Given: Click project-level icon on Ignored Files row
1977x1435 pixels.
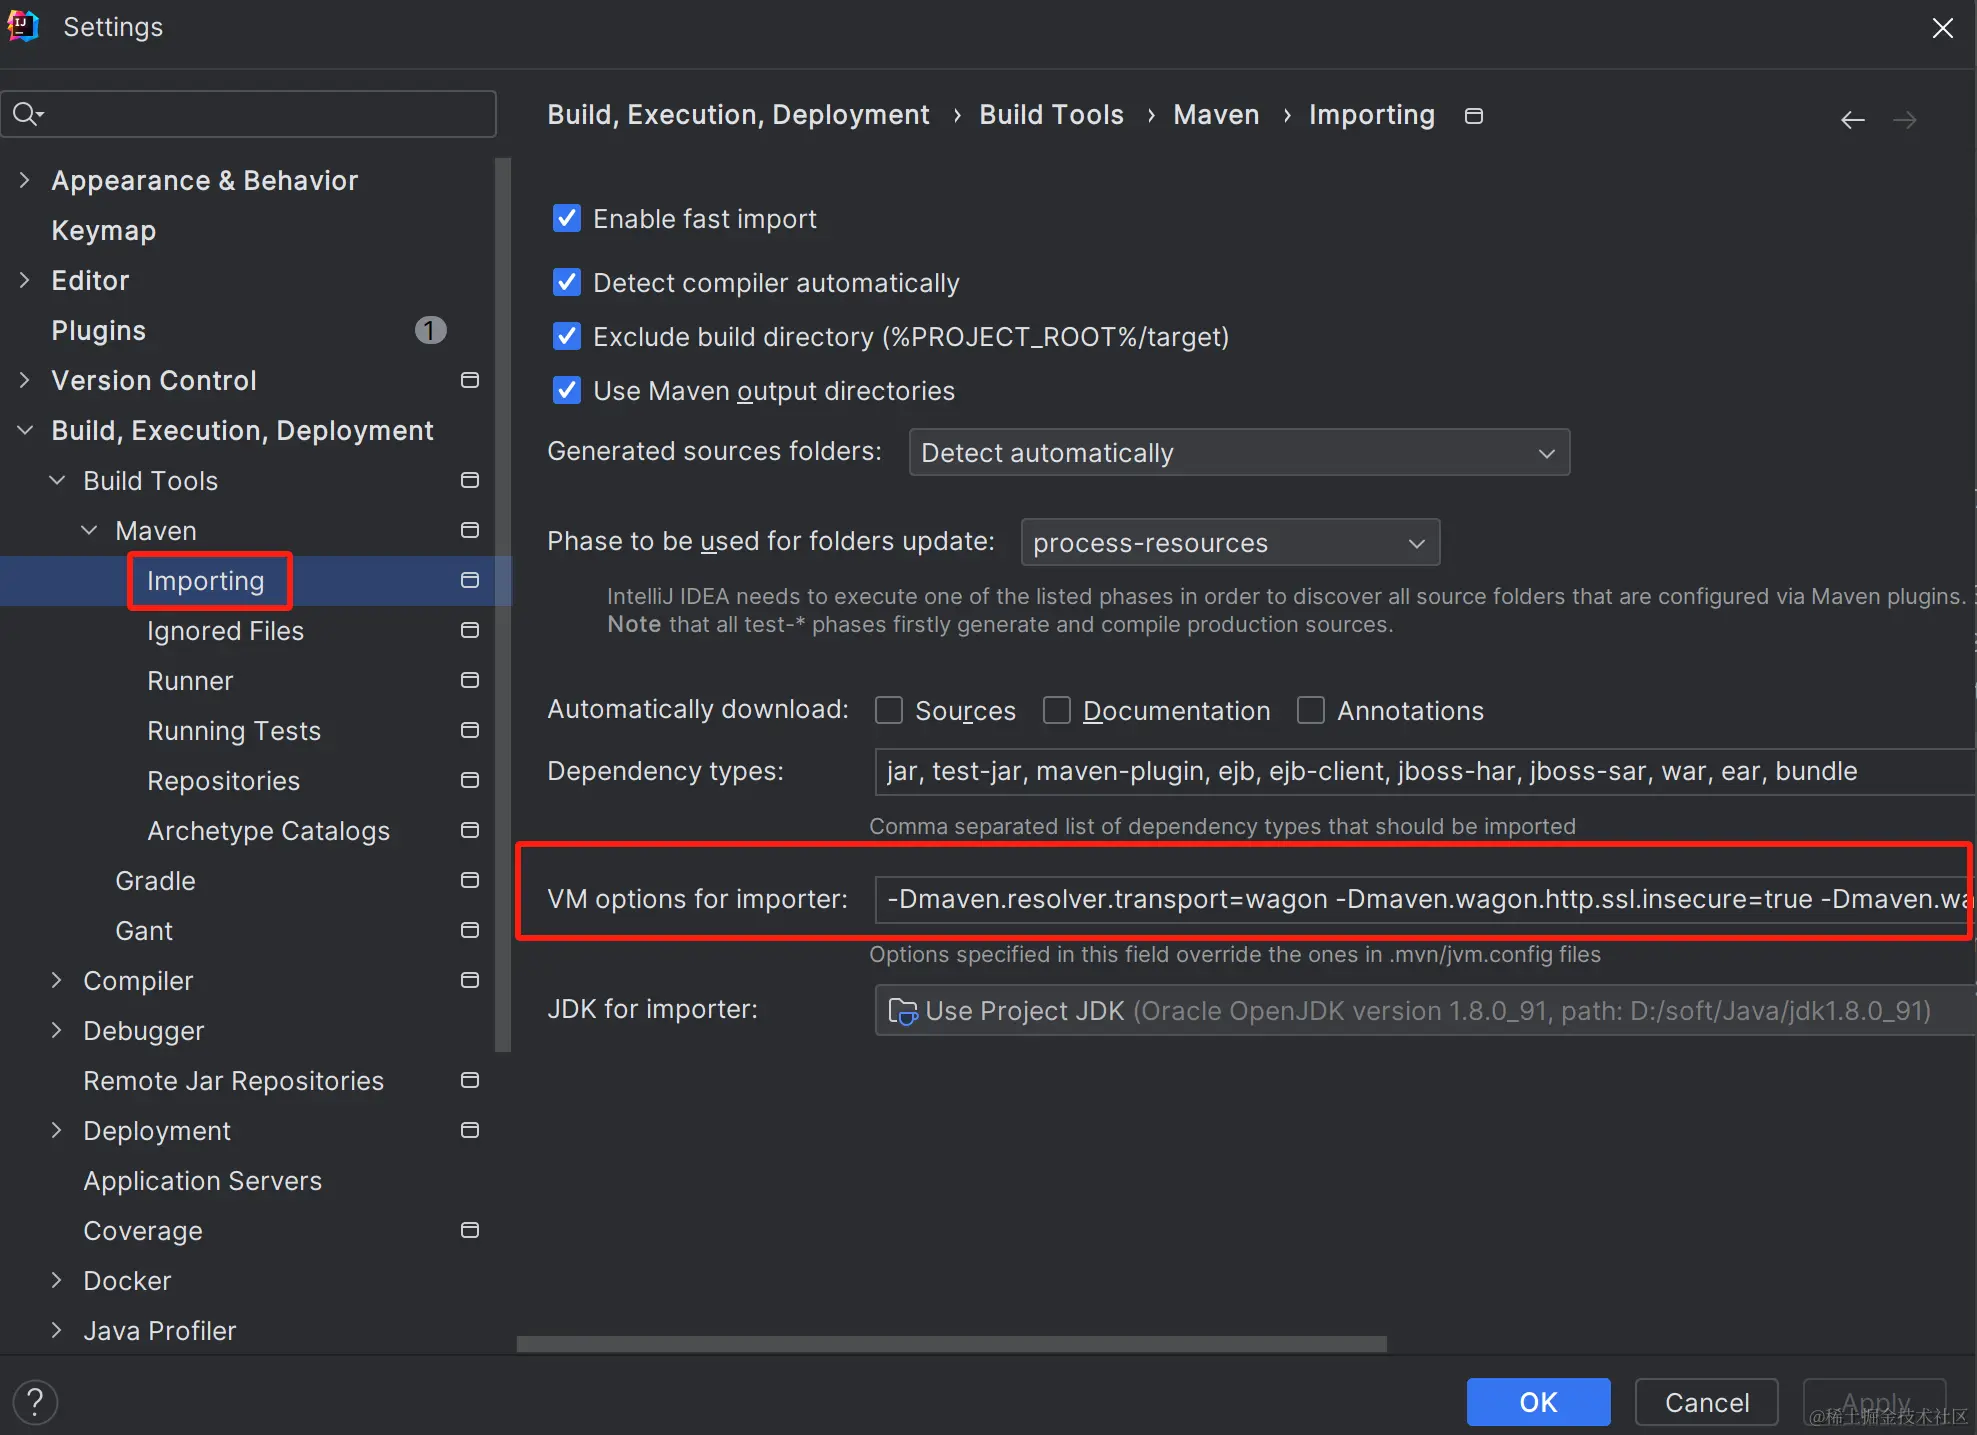Looking at the screenshot, I should coord(469,630).
